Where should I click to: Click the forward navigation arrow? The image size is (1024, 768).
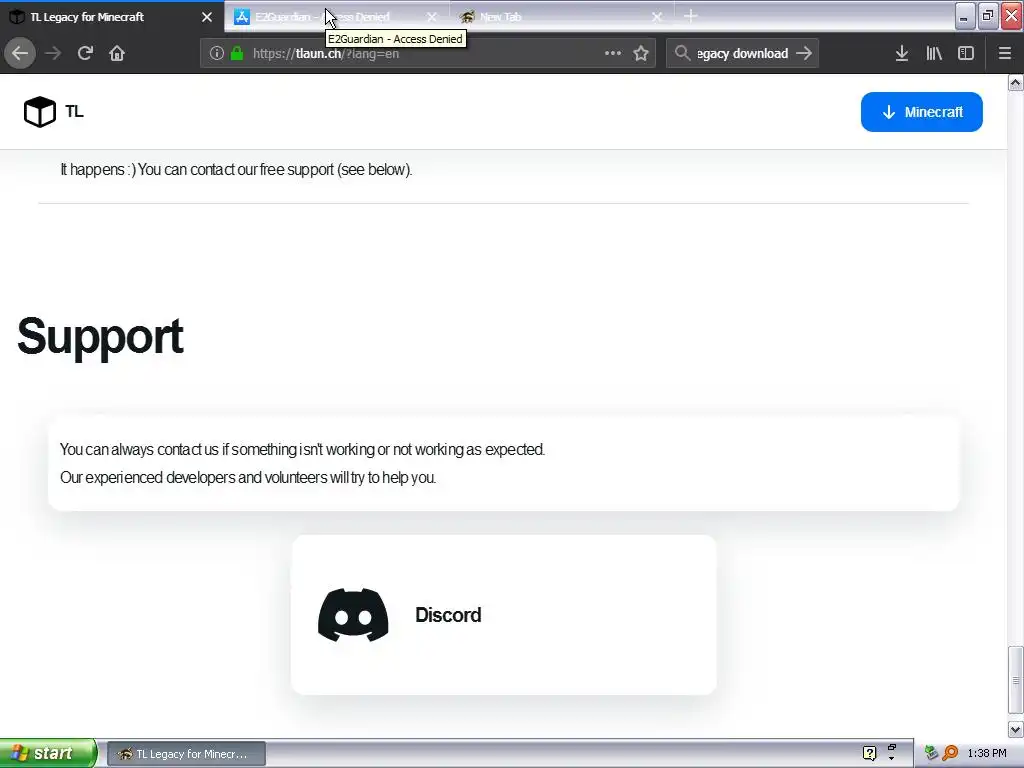53,54
